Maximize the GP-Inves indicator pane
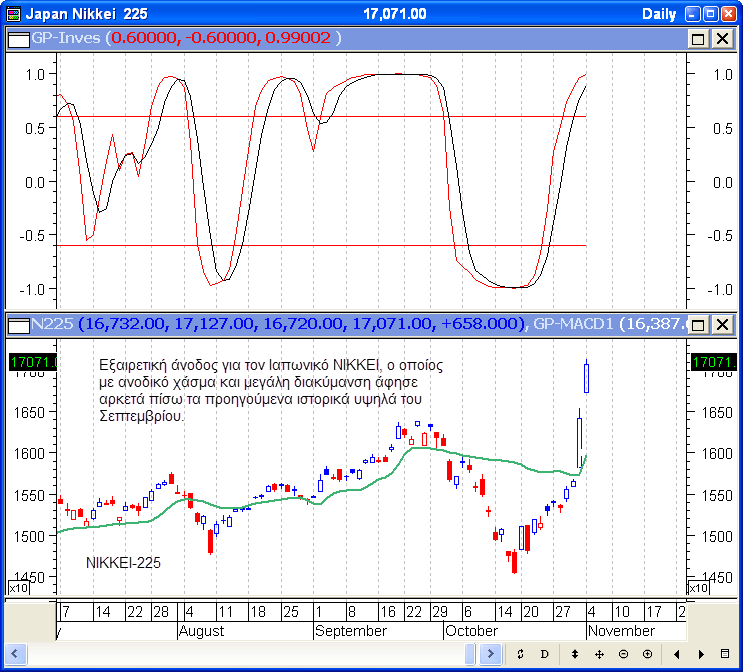This screenshot has height=672, width=743. 699,38
